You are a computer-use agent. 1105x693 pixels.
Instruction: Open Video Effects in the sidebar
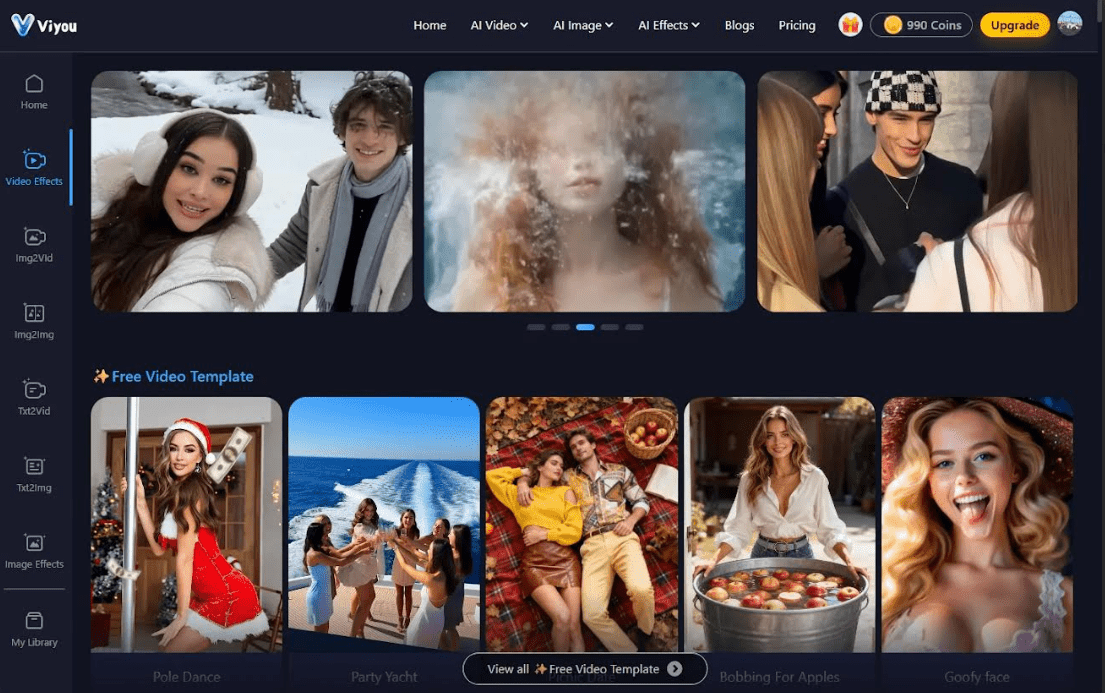(x=34, y=167)
